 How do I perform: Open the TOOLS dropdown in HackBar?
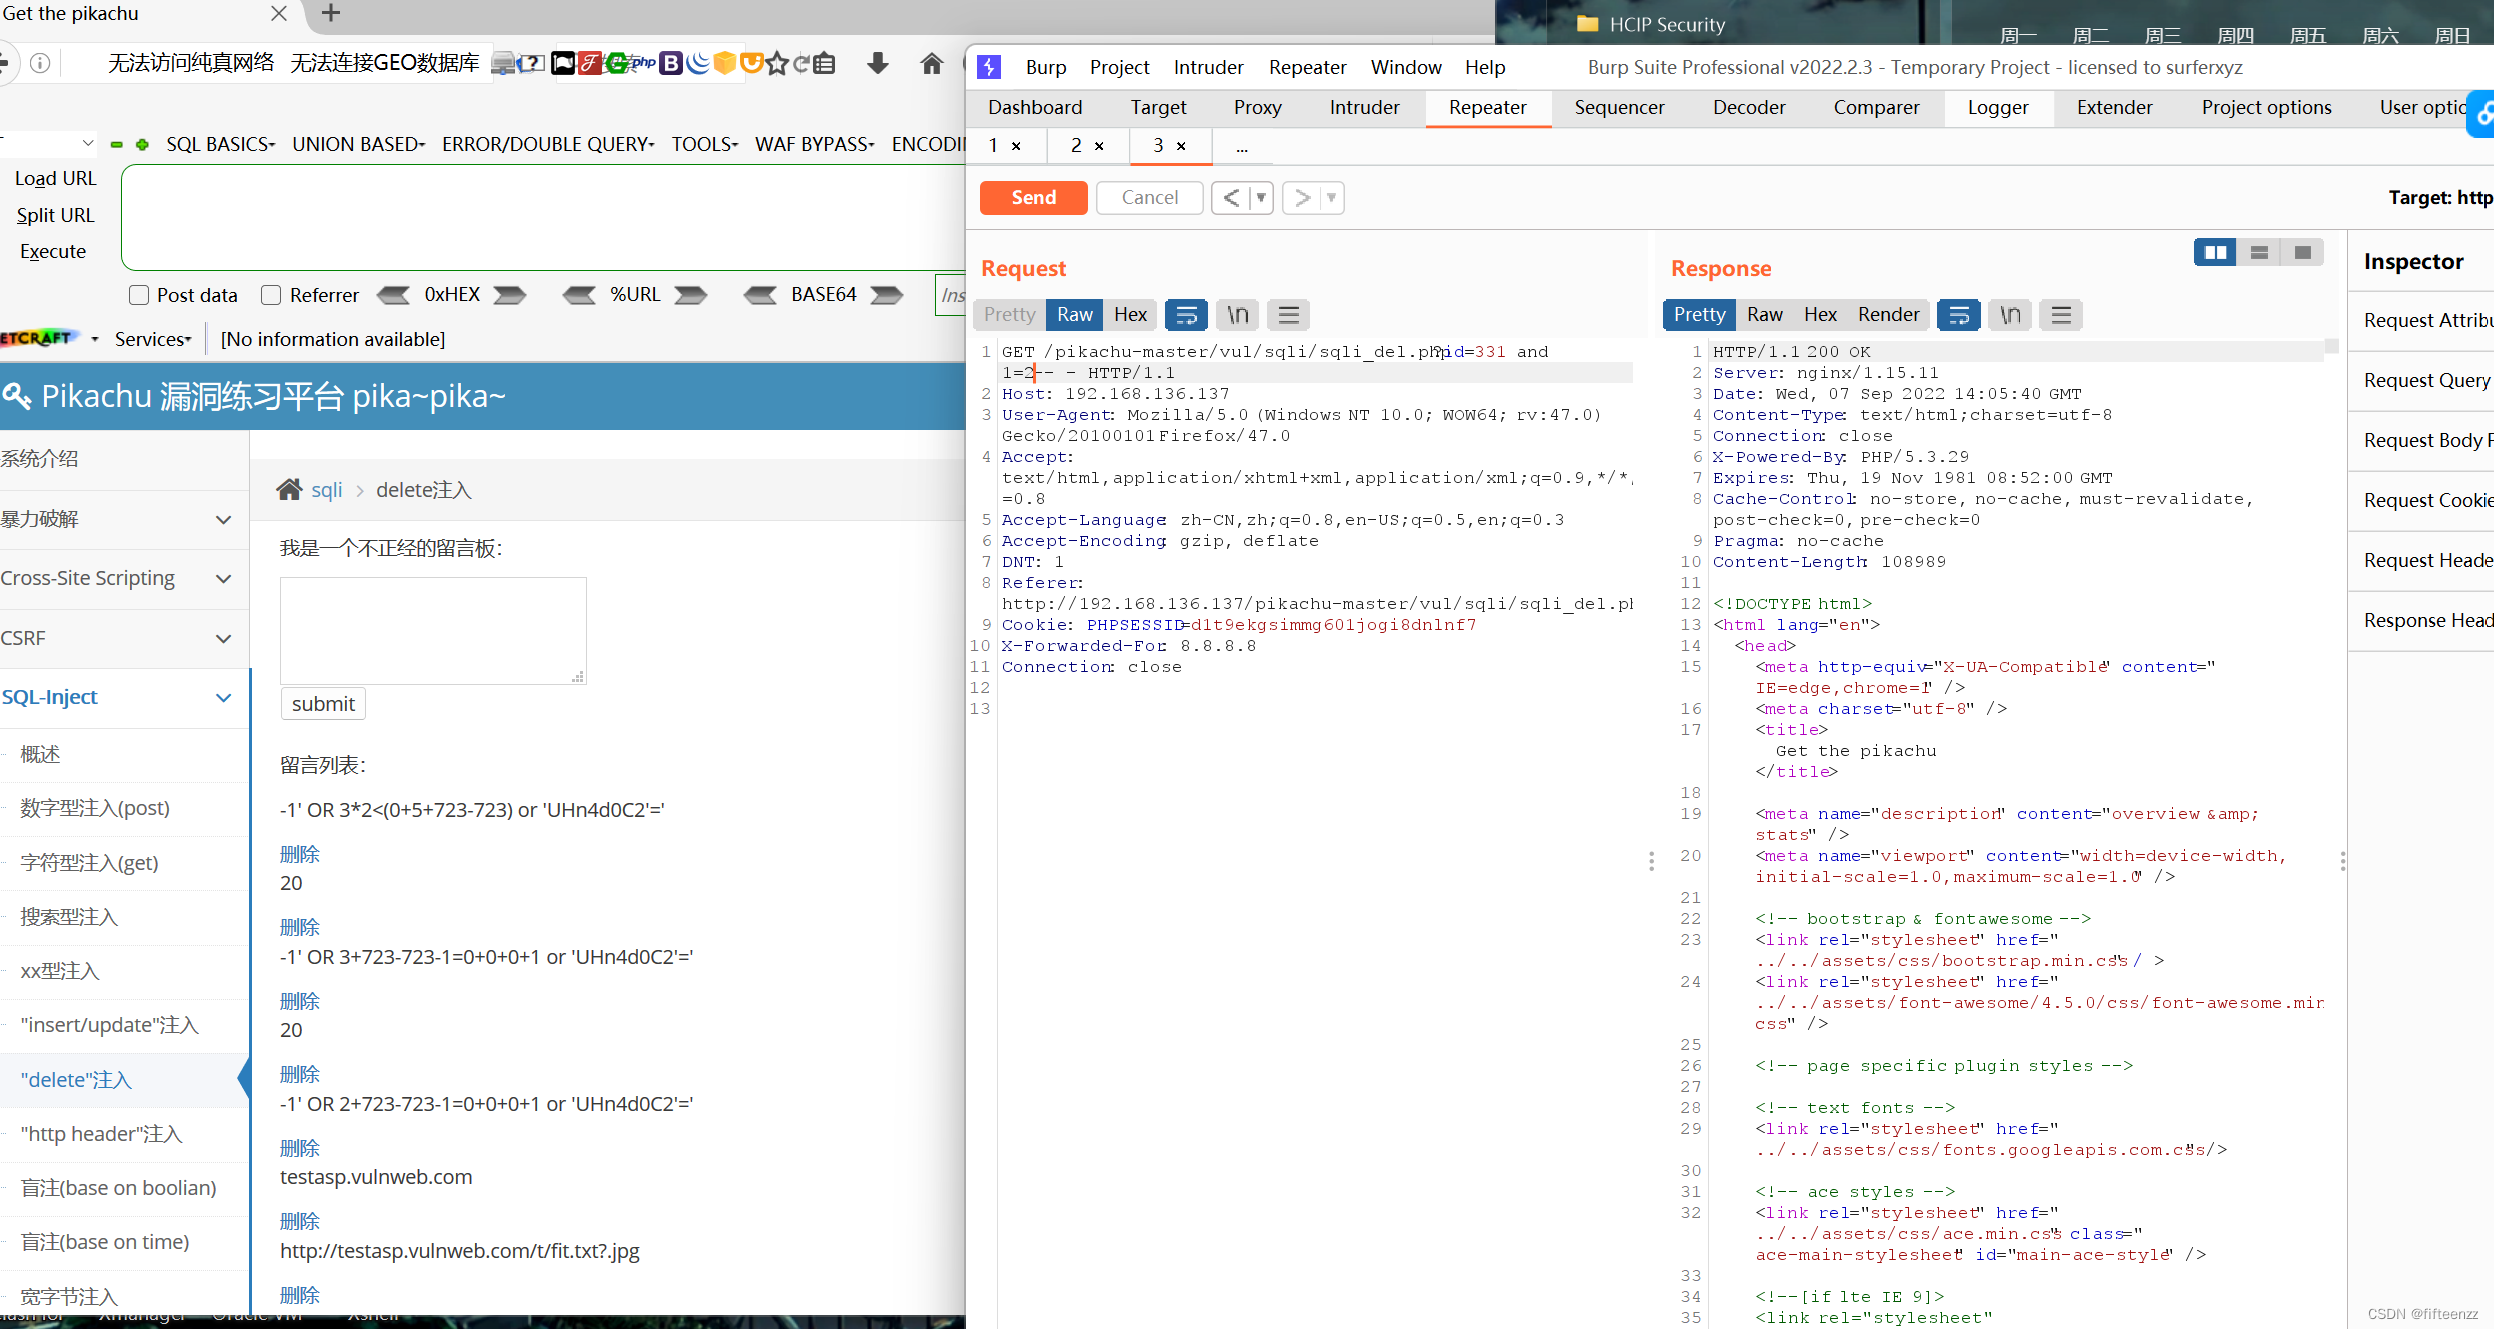tap(704, 144)
